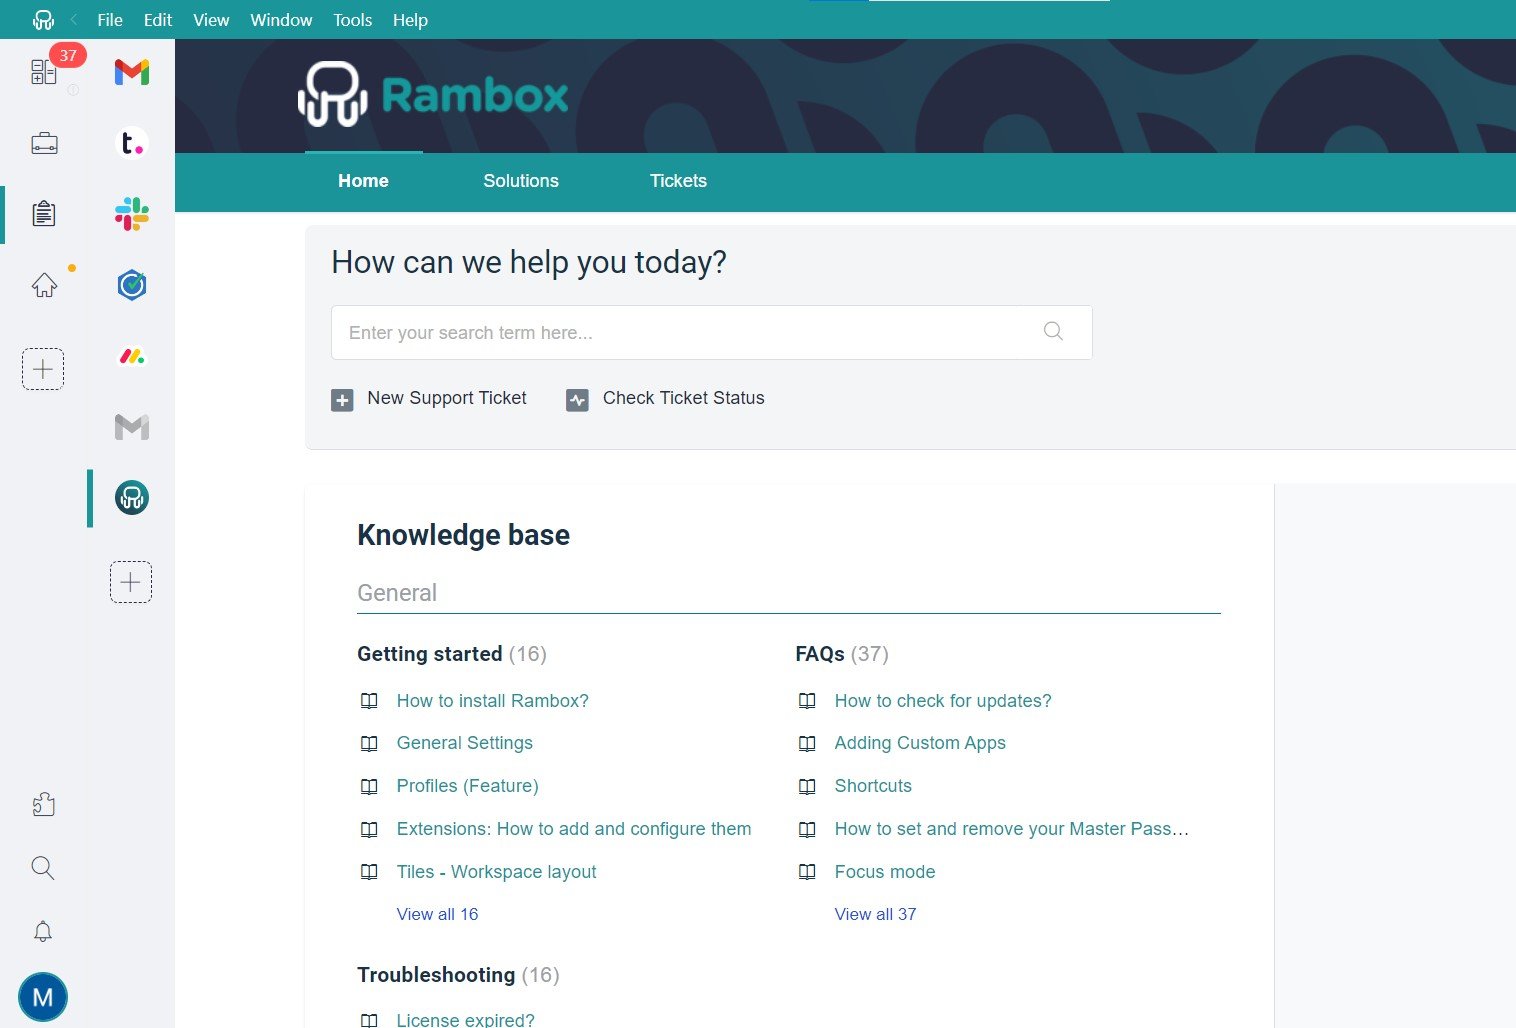Viewport: 1516px width, 1028px height.
Task: Open the Gmail app in sidebar
Action: (x=131, y=72)
